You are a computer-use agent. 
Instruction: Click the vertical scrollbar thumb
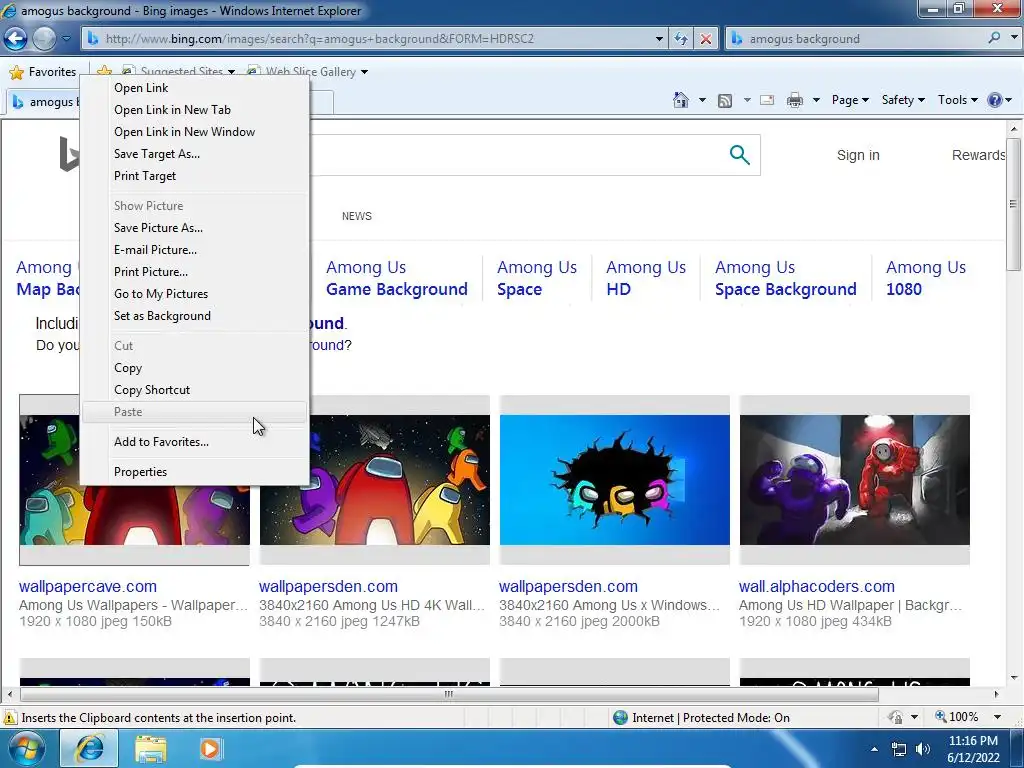[1013, 204]
